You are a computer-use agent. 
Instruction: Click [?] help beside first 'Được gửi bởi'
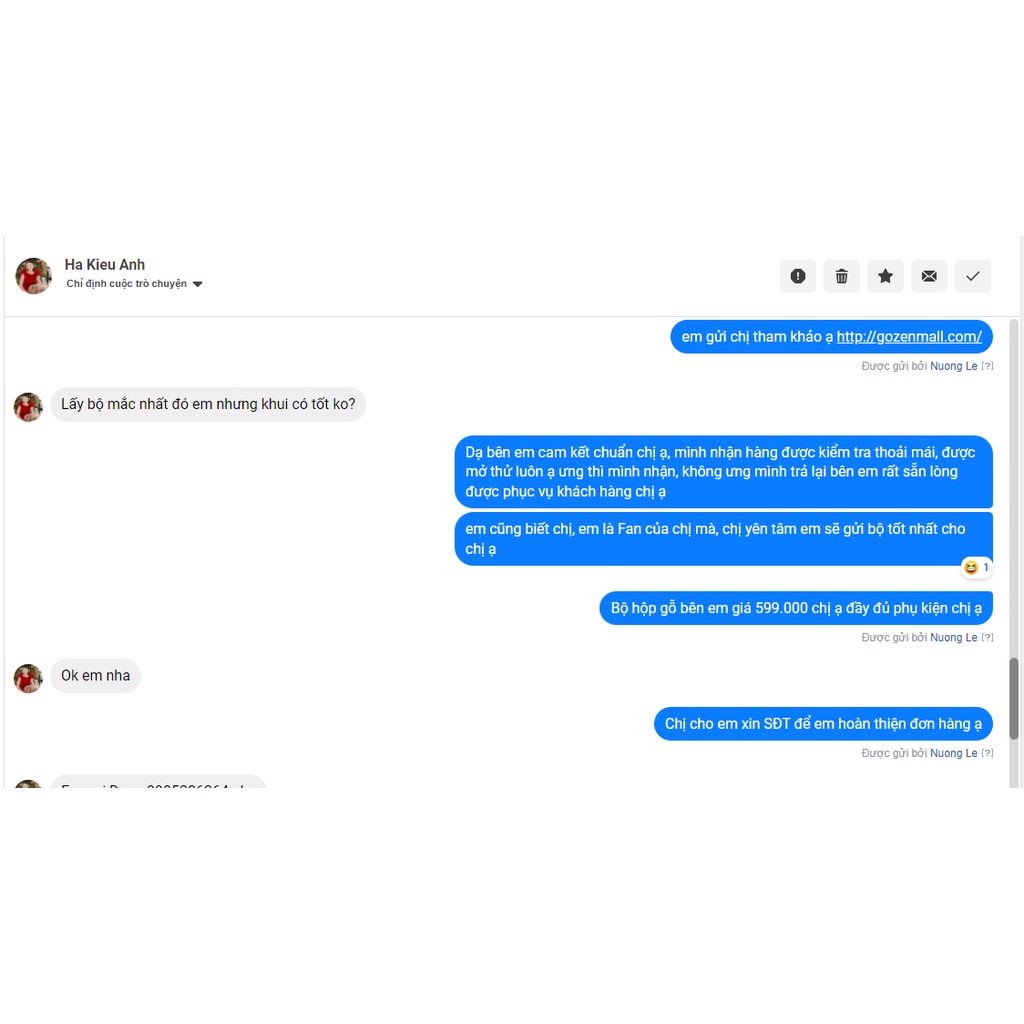click(x=987, y=366)
